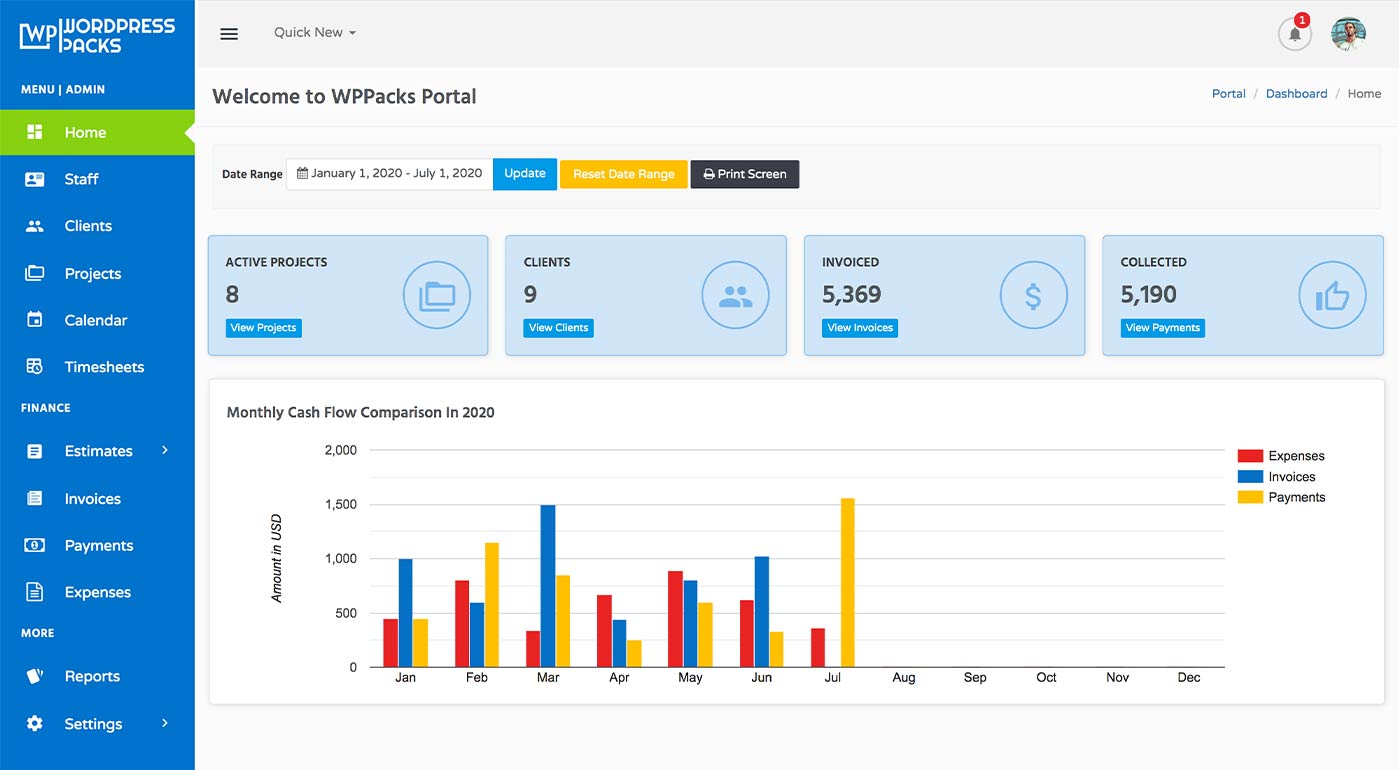Image resolution: width=1399 pixels, height=770 pixels.
Task: Open the Calendar from the sidebar
Action: click(33, 319)
